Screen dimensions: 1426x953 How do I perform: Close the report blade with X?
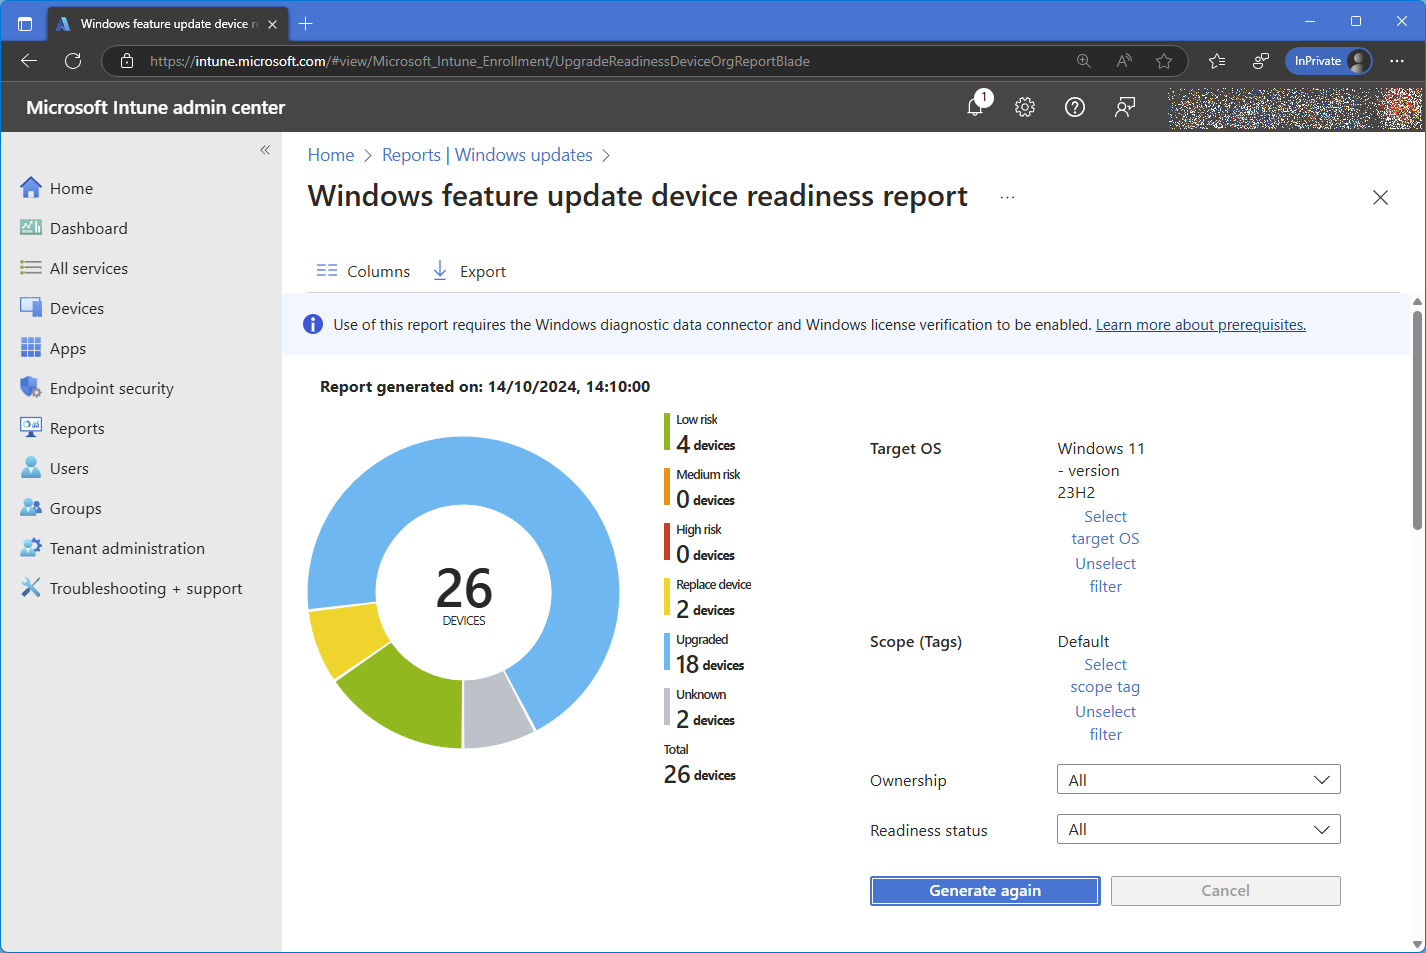(1380, 198)
